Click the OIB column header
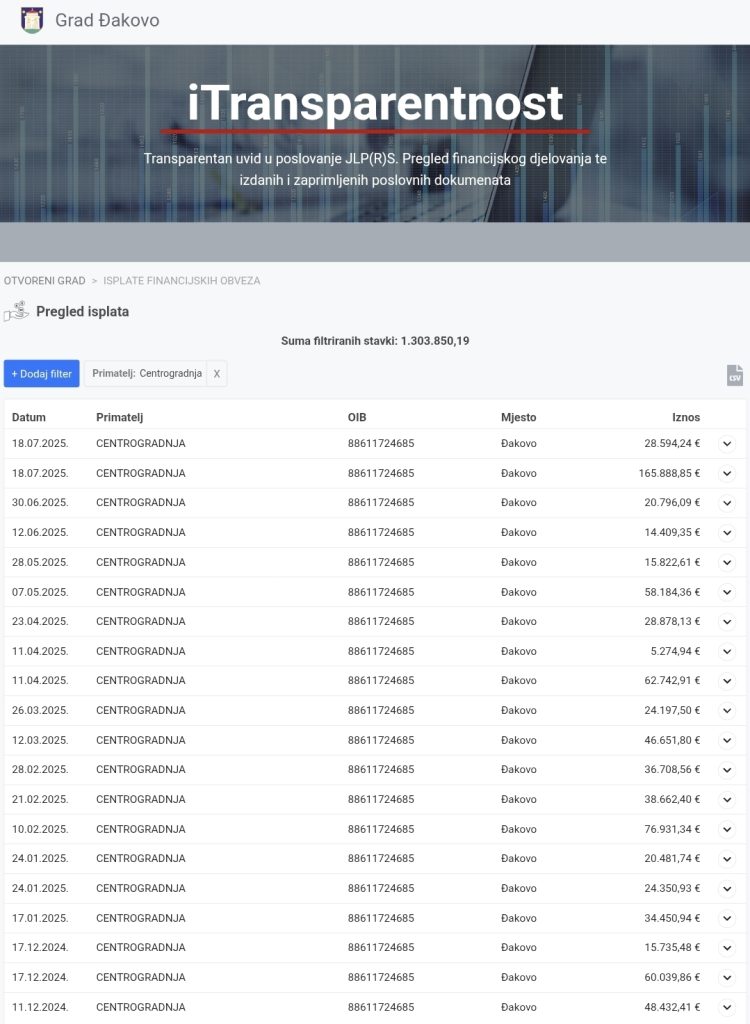 (x=357, y=417)
